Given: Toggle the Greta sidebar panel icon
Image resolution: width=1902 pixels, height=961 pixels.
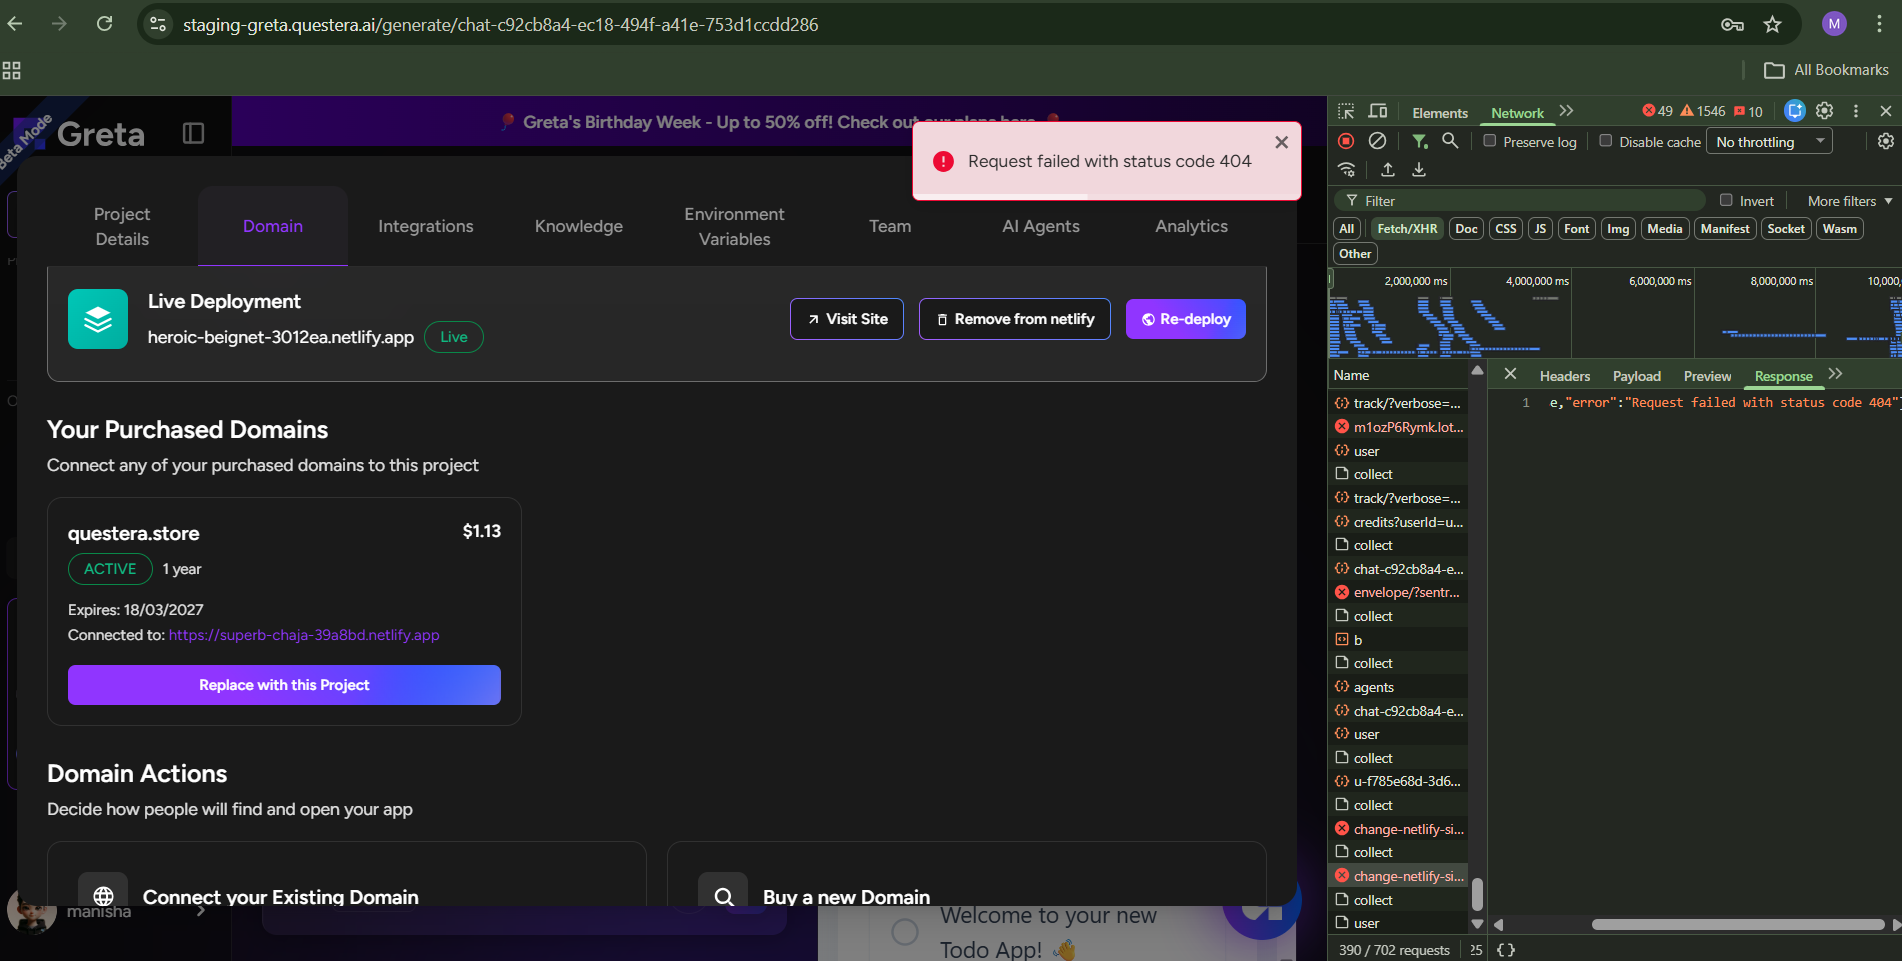Looking at the screenshot, I should (x=193, y=133).
